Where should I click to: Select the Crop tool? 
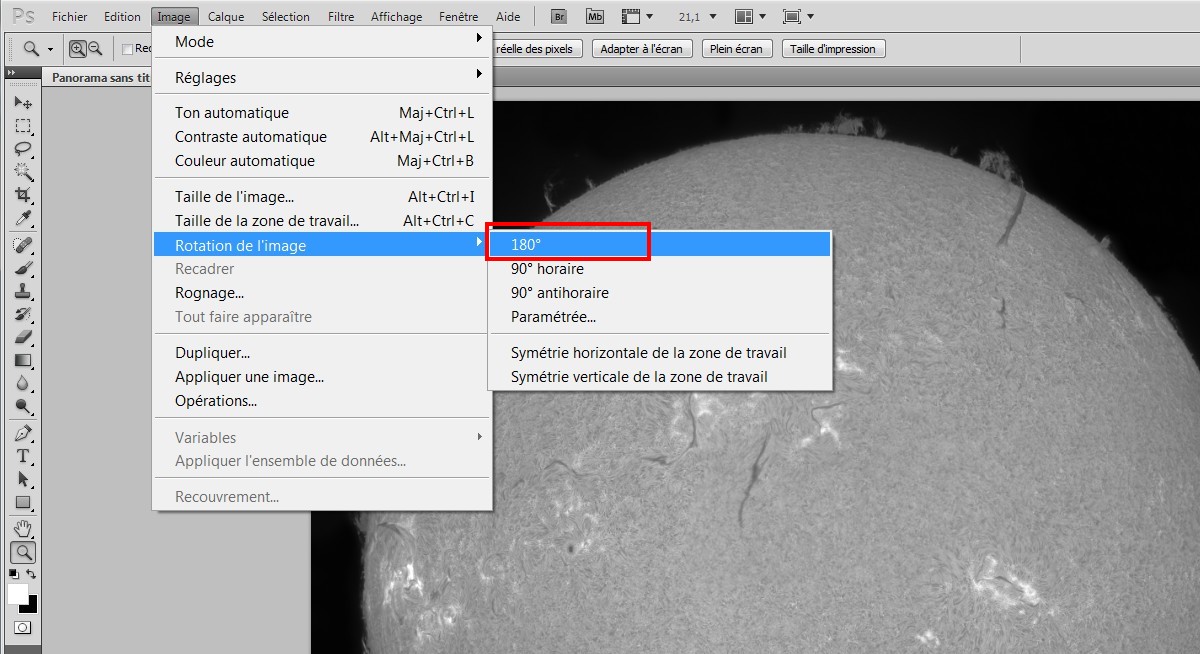coord(23,195)
